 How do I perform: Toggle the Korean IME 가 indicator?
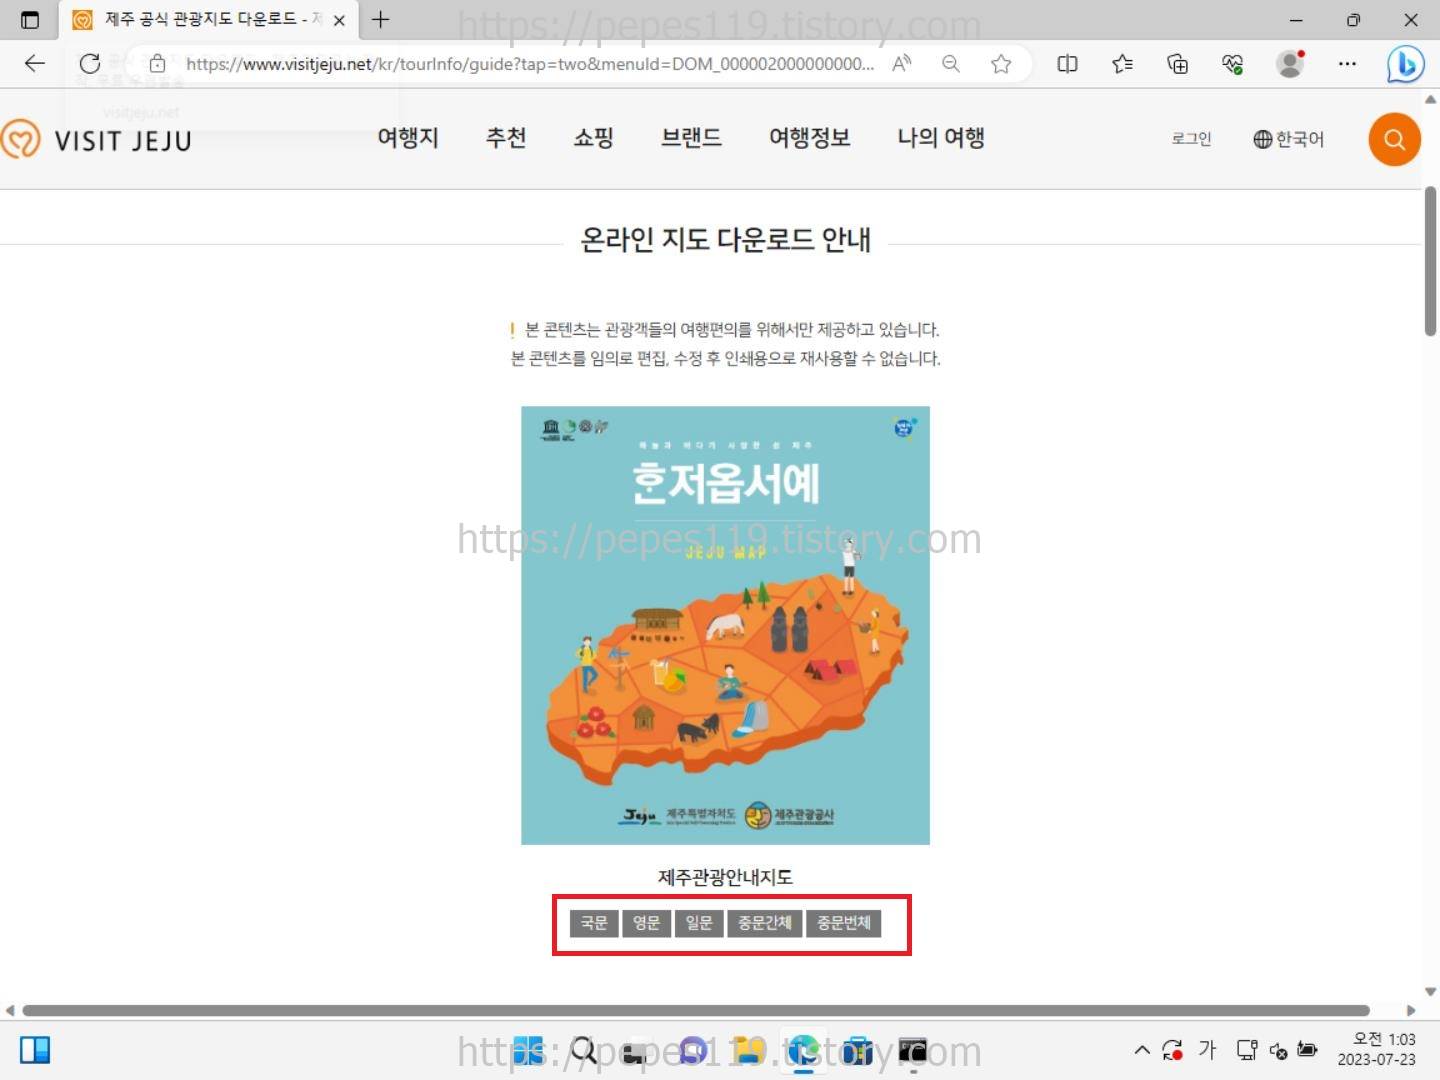[1208, 1050]
